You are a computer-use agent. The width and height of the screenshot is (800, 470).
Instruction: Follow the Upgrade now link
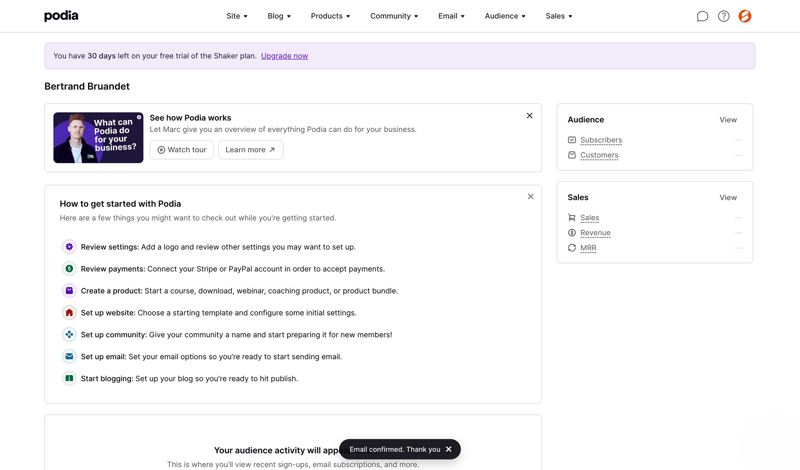point(285,56)
